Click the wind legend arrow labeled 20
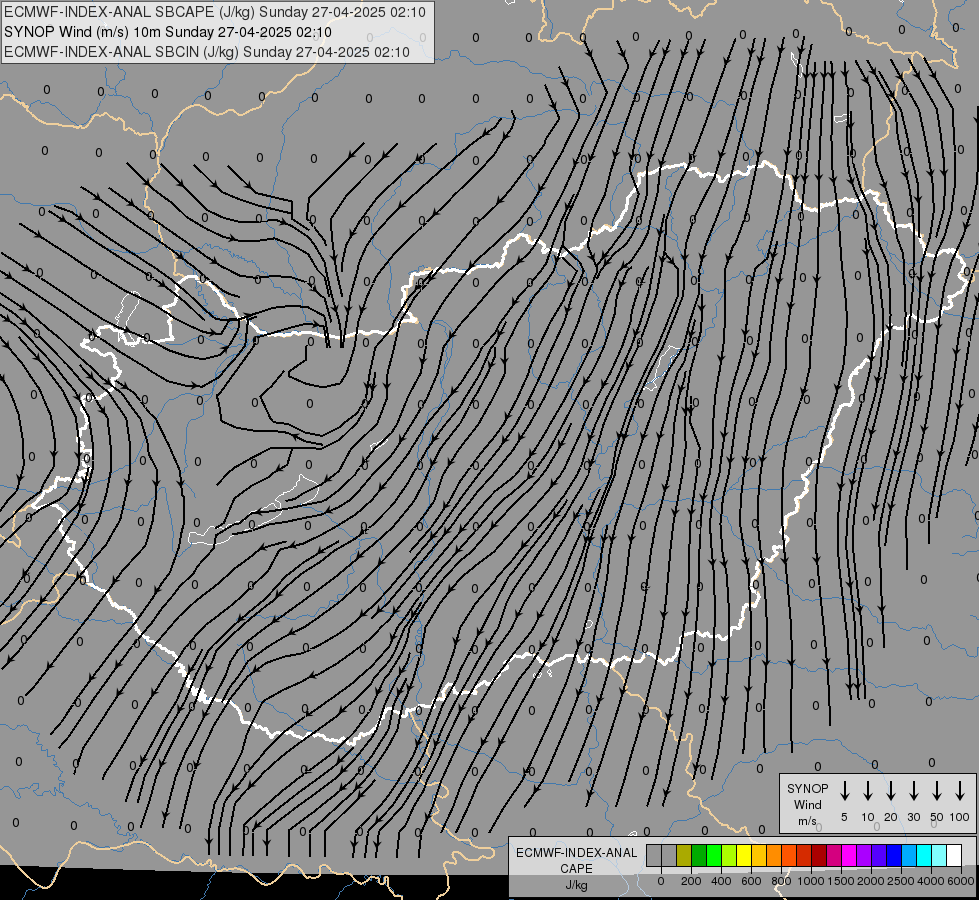 click(890, 790)
